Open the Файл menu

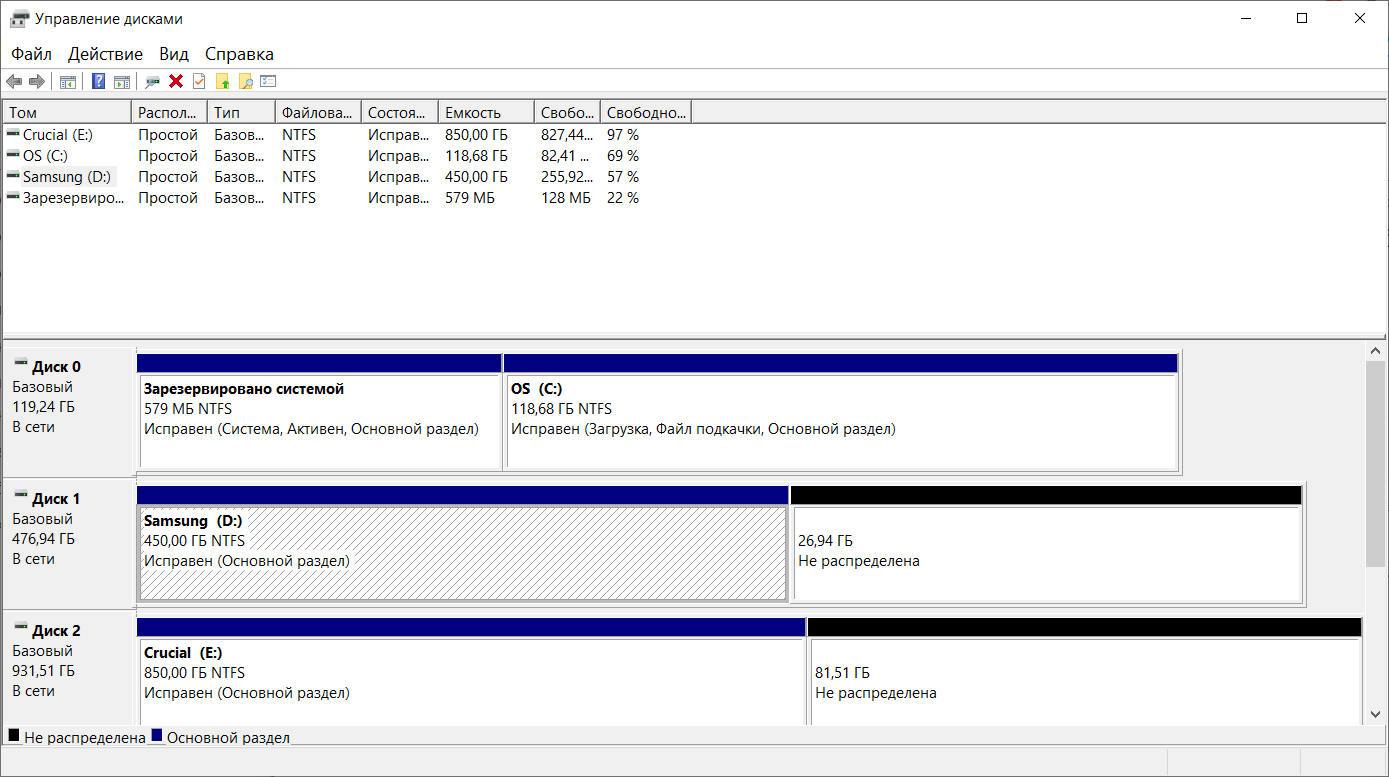tap(32, 54)
